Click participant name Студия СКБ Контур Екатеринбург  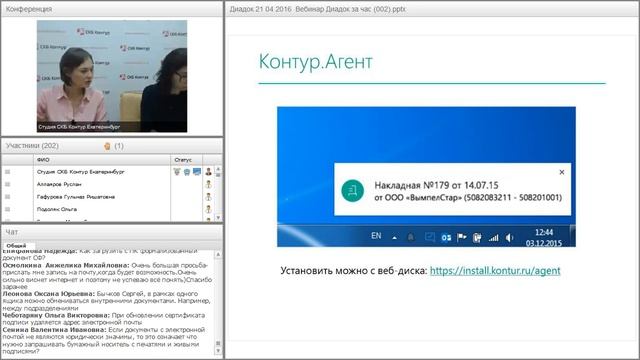[80, 172]
